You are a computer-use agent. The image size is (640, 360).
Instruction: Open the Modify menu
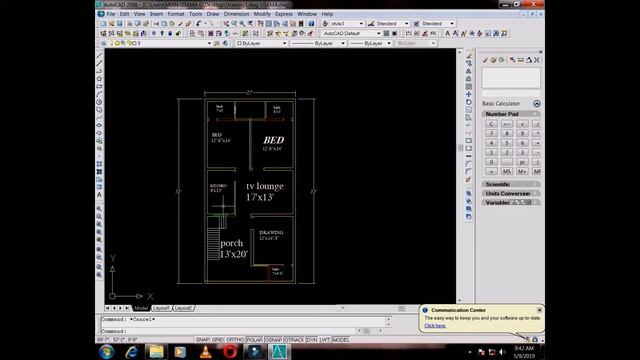[262, 14]
